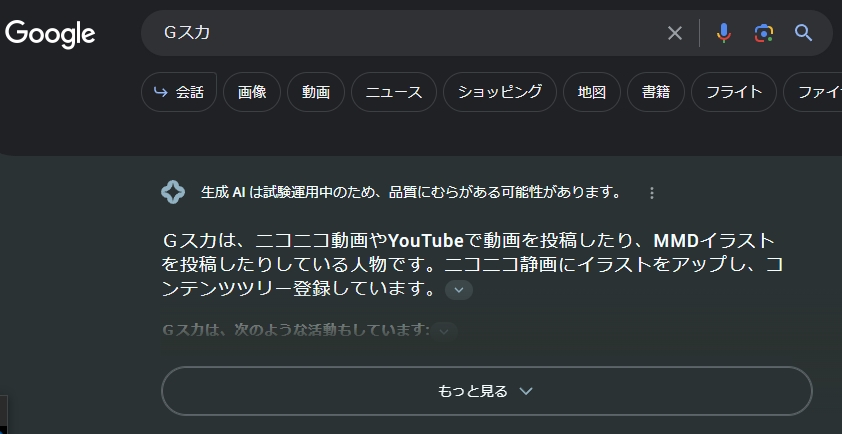The width and height of the screenshot is (842, 434).
Task: Click the Gスカは、次のような活動 text
Action: tap(295, 330)
